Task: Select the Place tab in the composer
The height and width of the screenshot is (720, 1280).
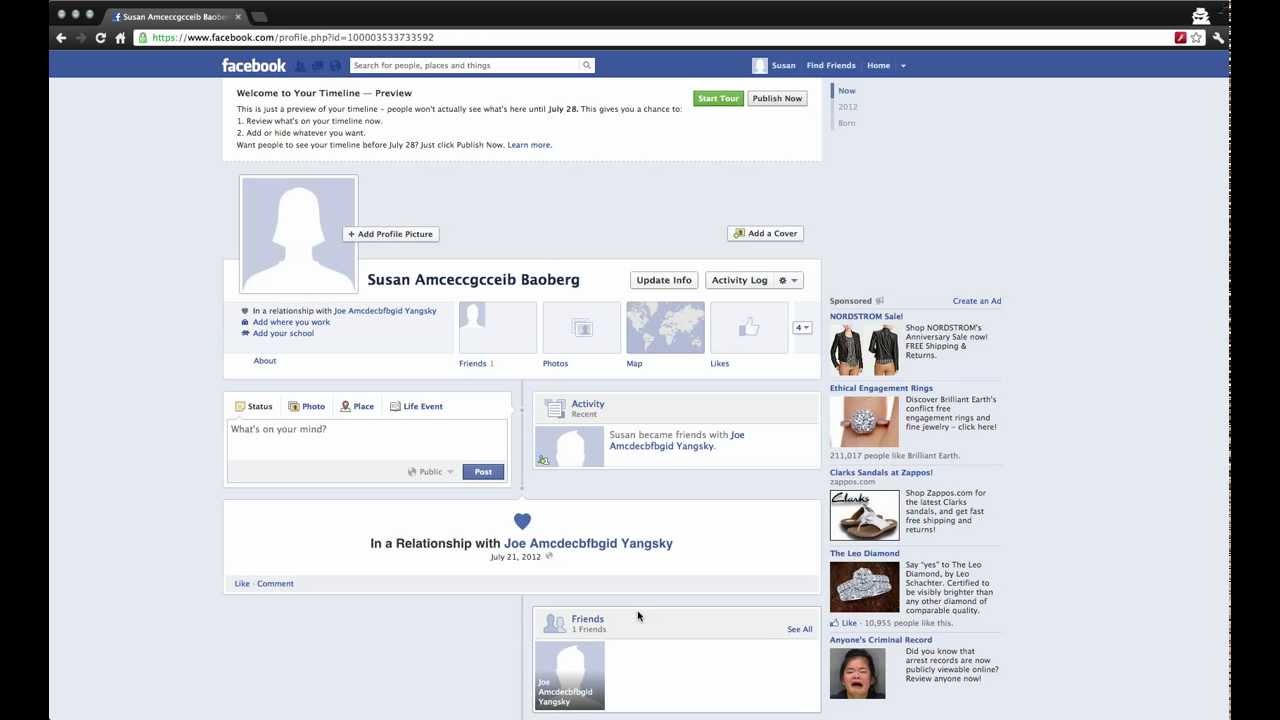Action: pyautogui.click(x=357, y=407)
